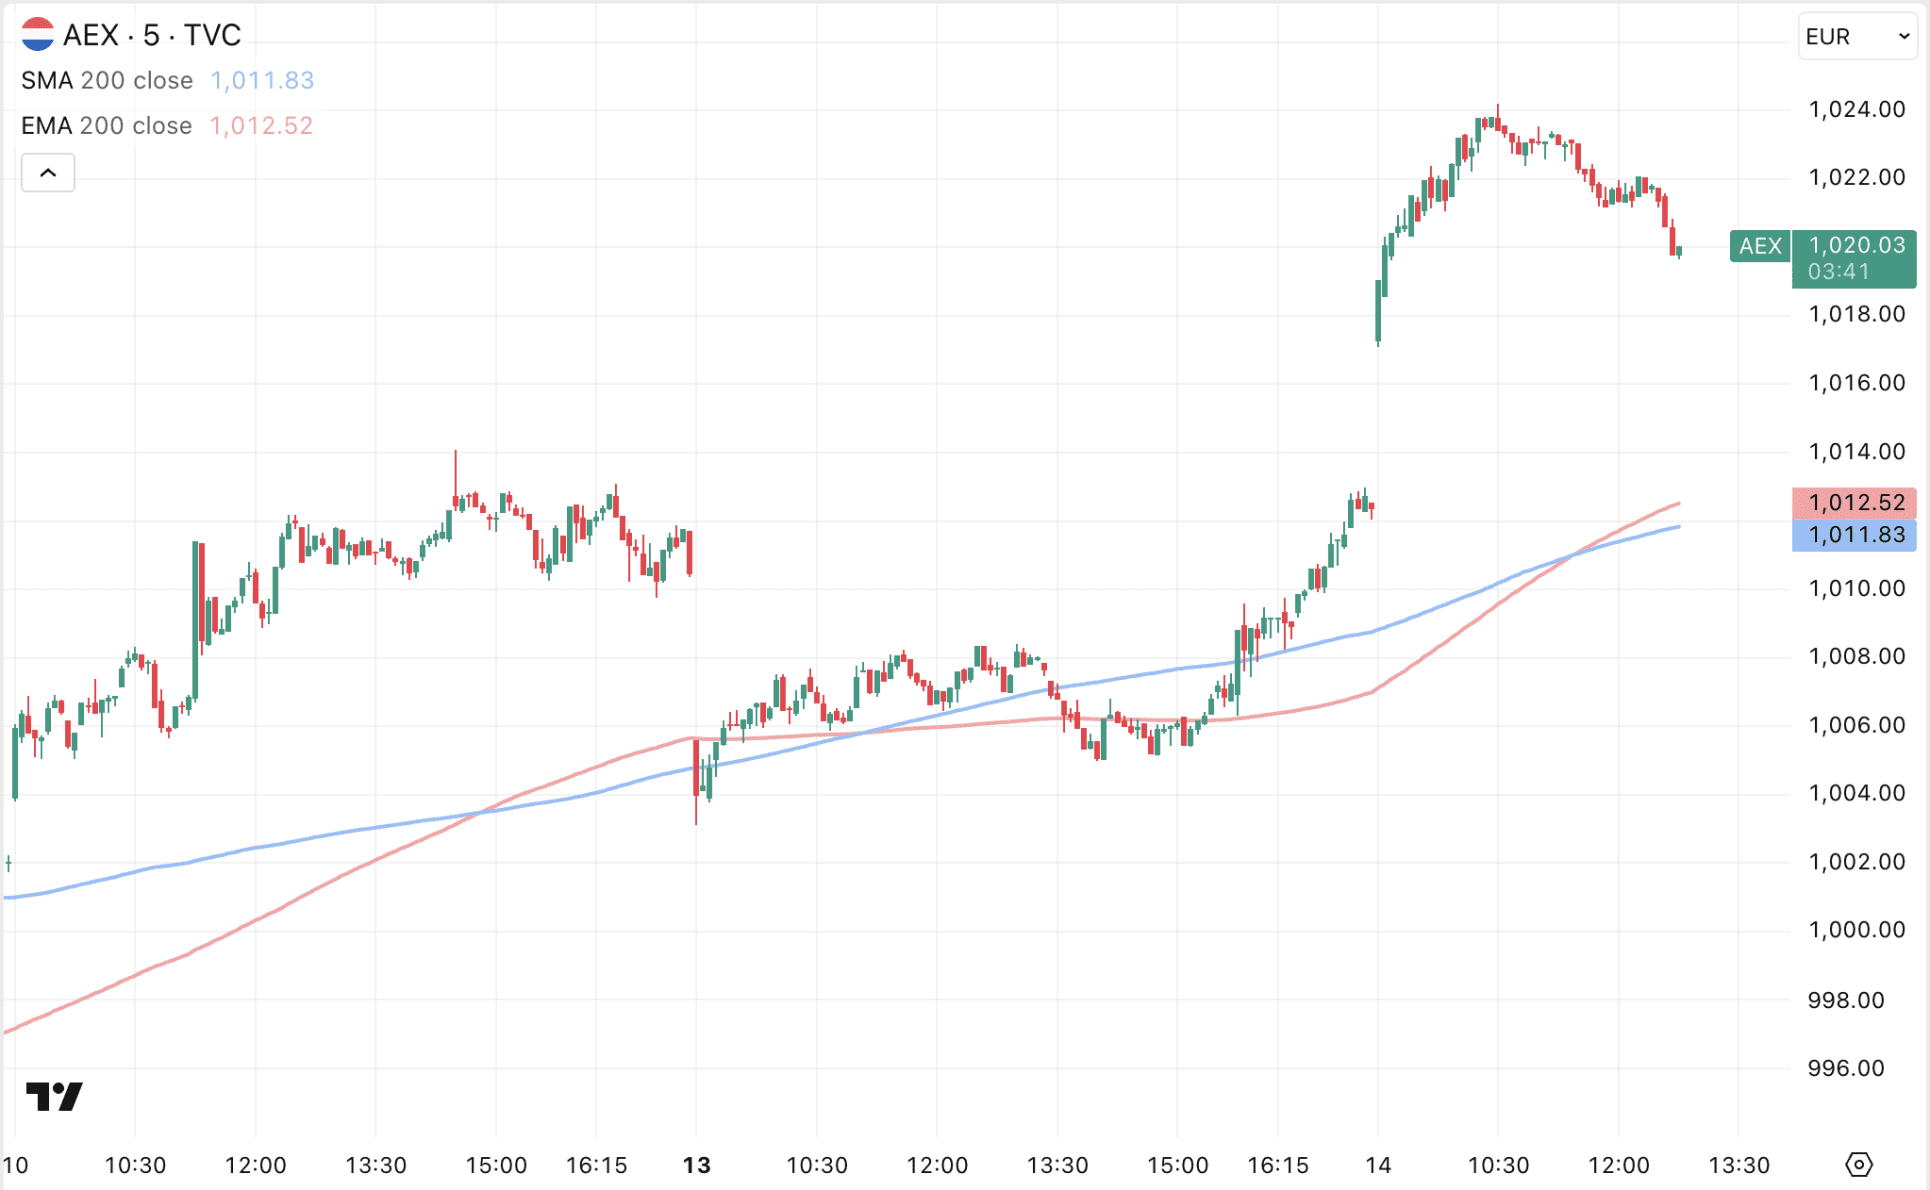Click the AEX · 5 · TVC title
Image resolution: width=1930 pixels, height=1190 pixels.
tap(152, 35)
